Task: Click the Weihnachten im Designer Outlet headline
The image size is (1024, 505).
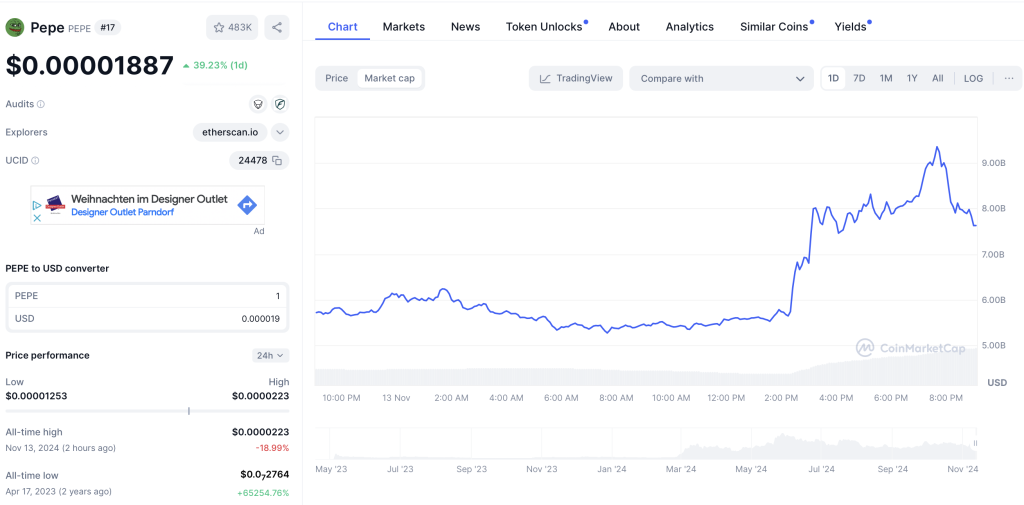Action: [149, 199]
